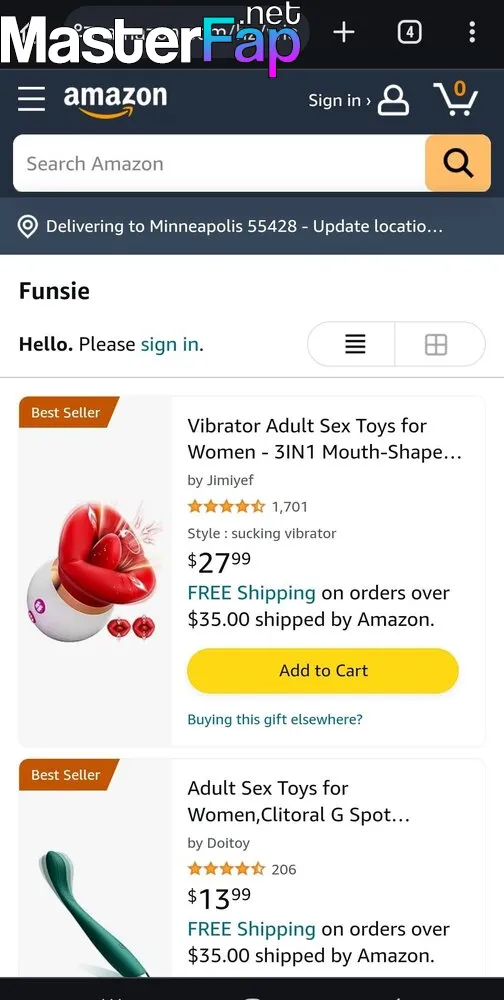Switch to grid view layout
Image resolution: width=504 pixels, height=1000 pixels.
click(x=437, y=344)
